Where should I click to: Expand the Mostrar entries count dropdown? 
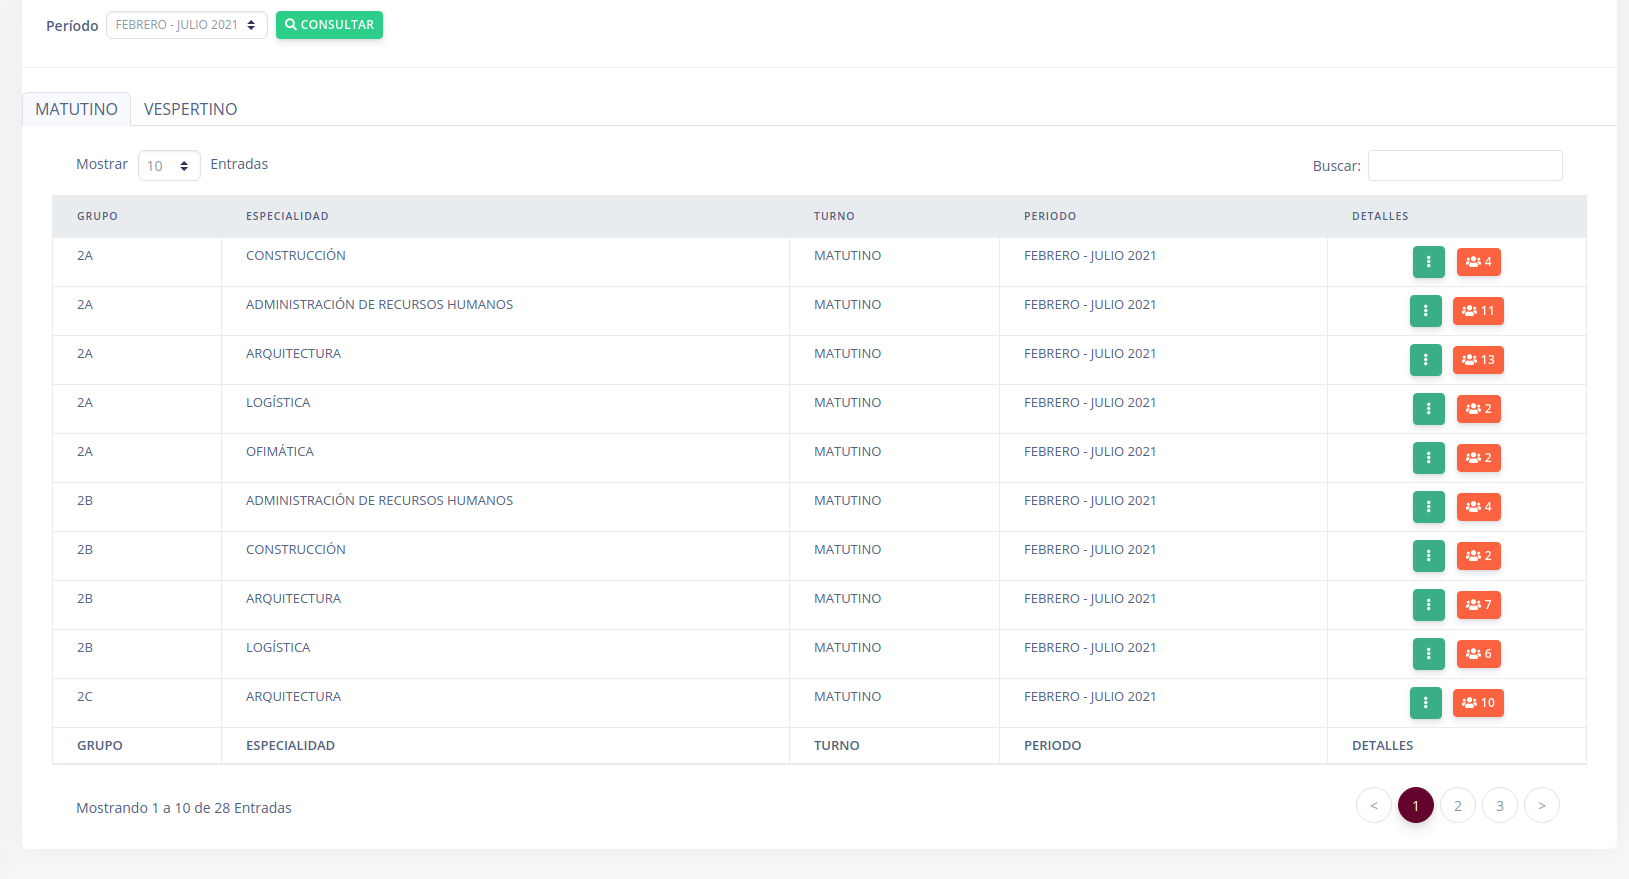pyautogui.click(x=169, y=166)
